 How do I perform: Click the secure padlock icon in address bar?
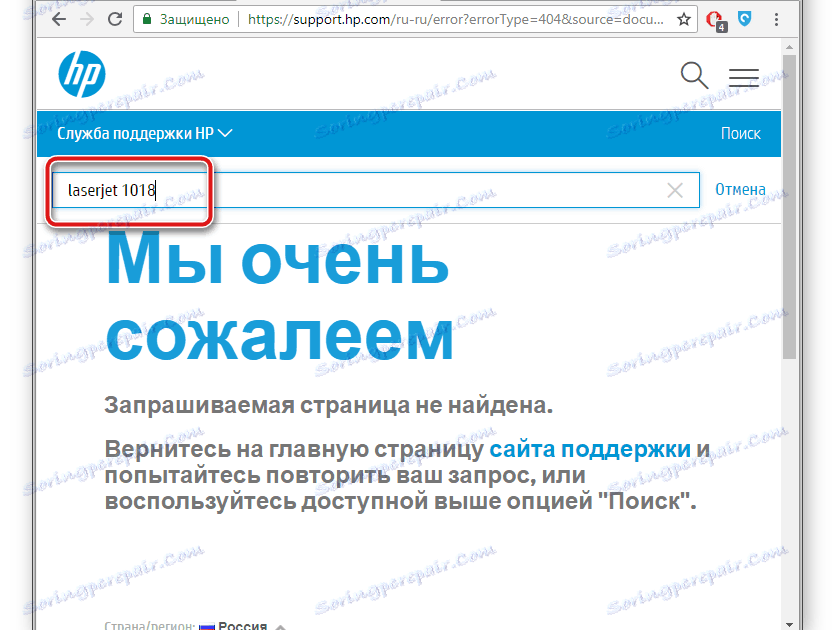pyautogui.click(x=147, y=19)
